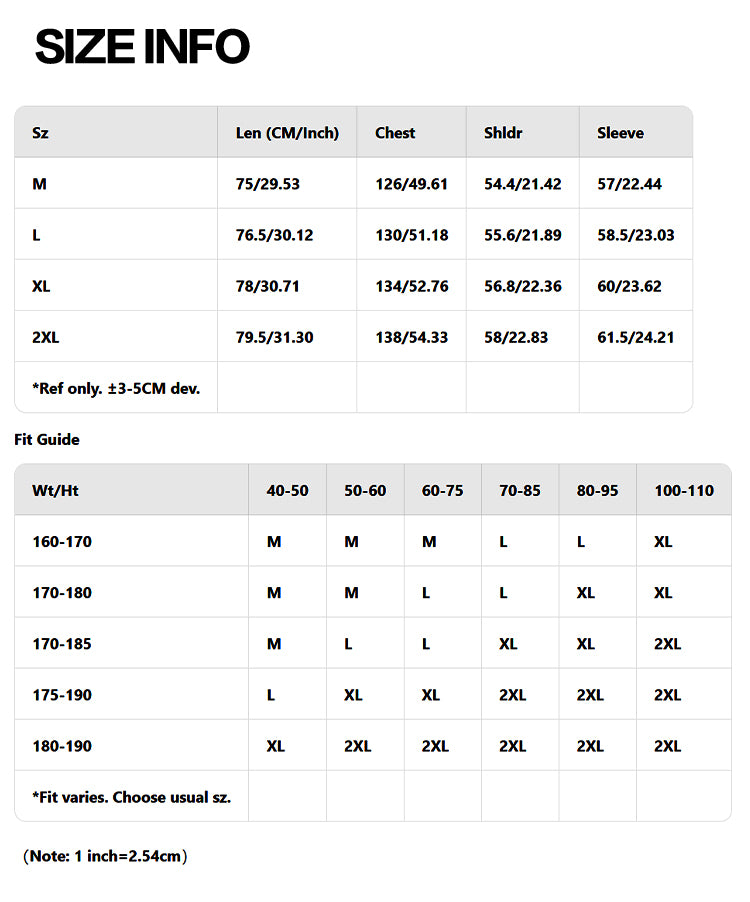Click the 130/51.18 chest value

point(412,235)
